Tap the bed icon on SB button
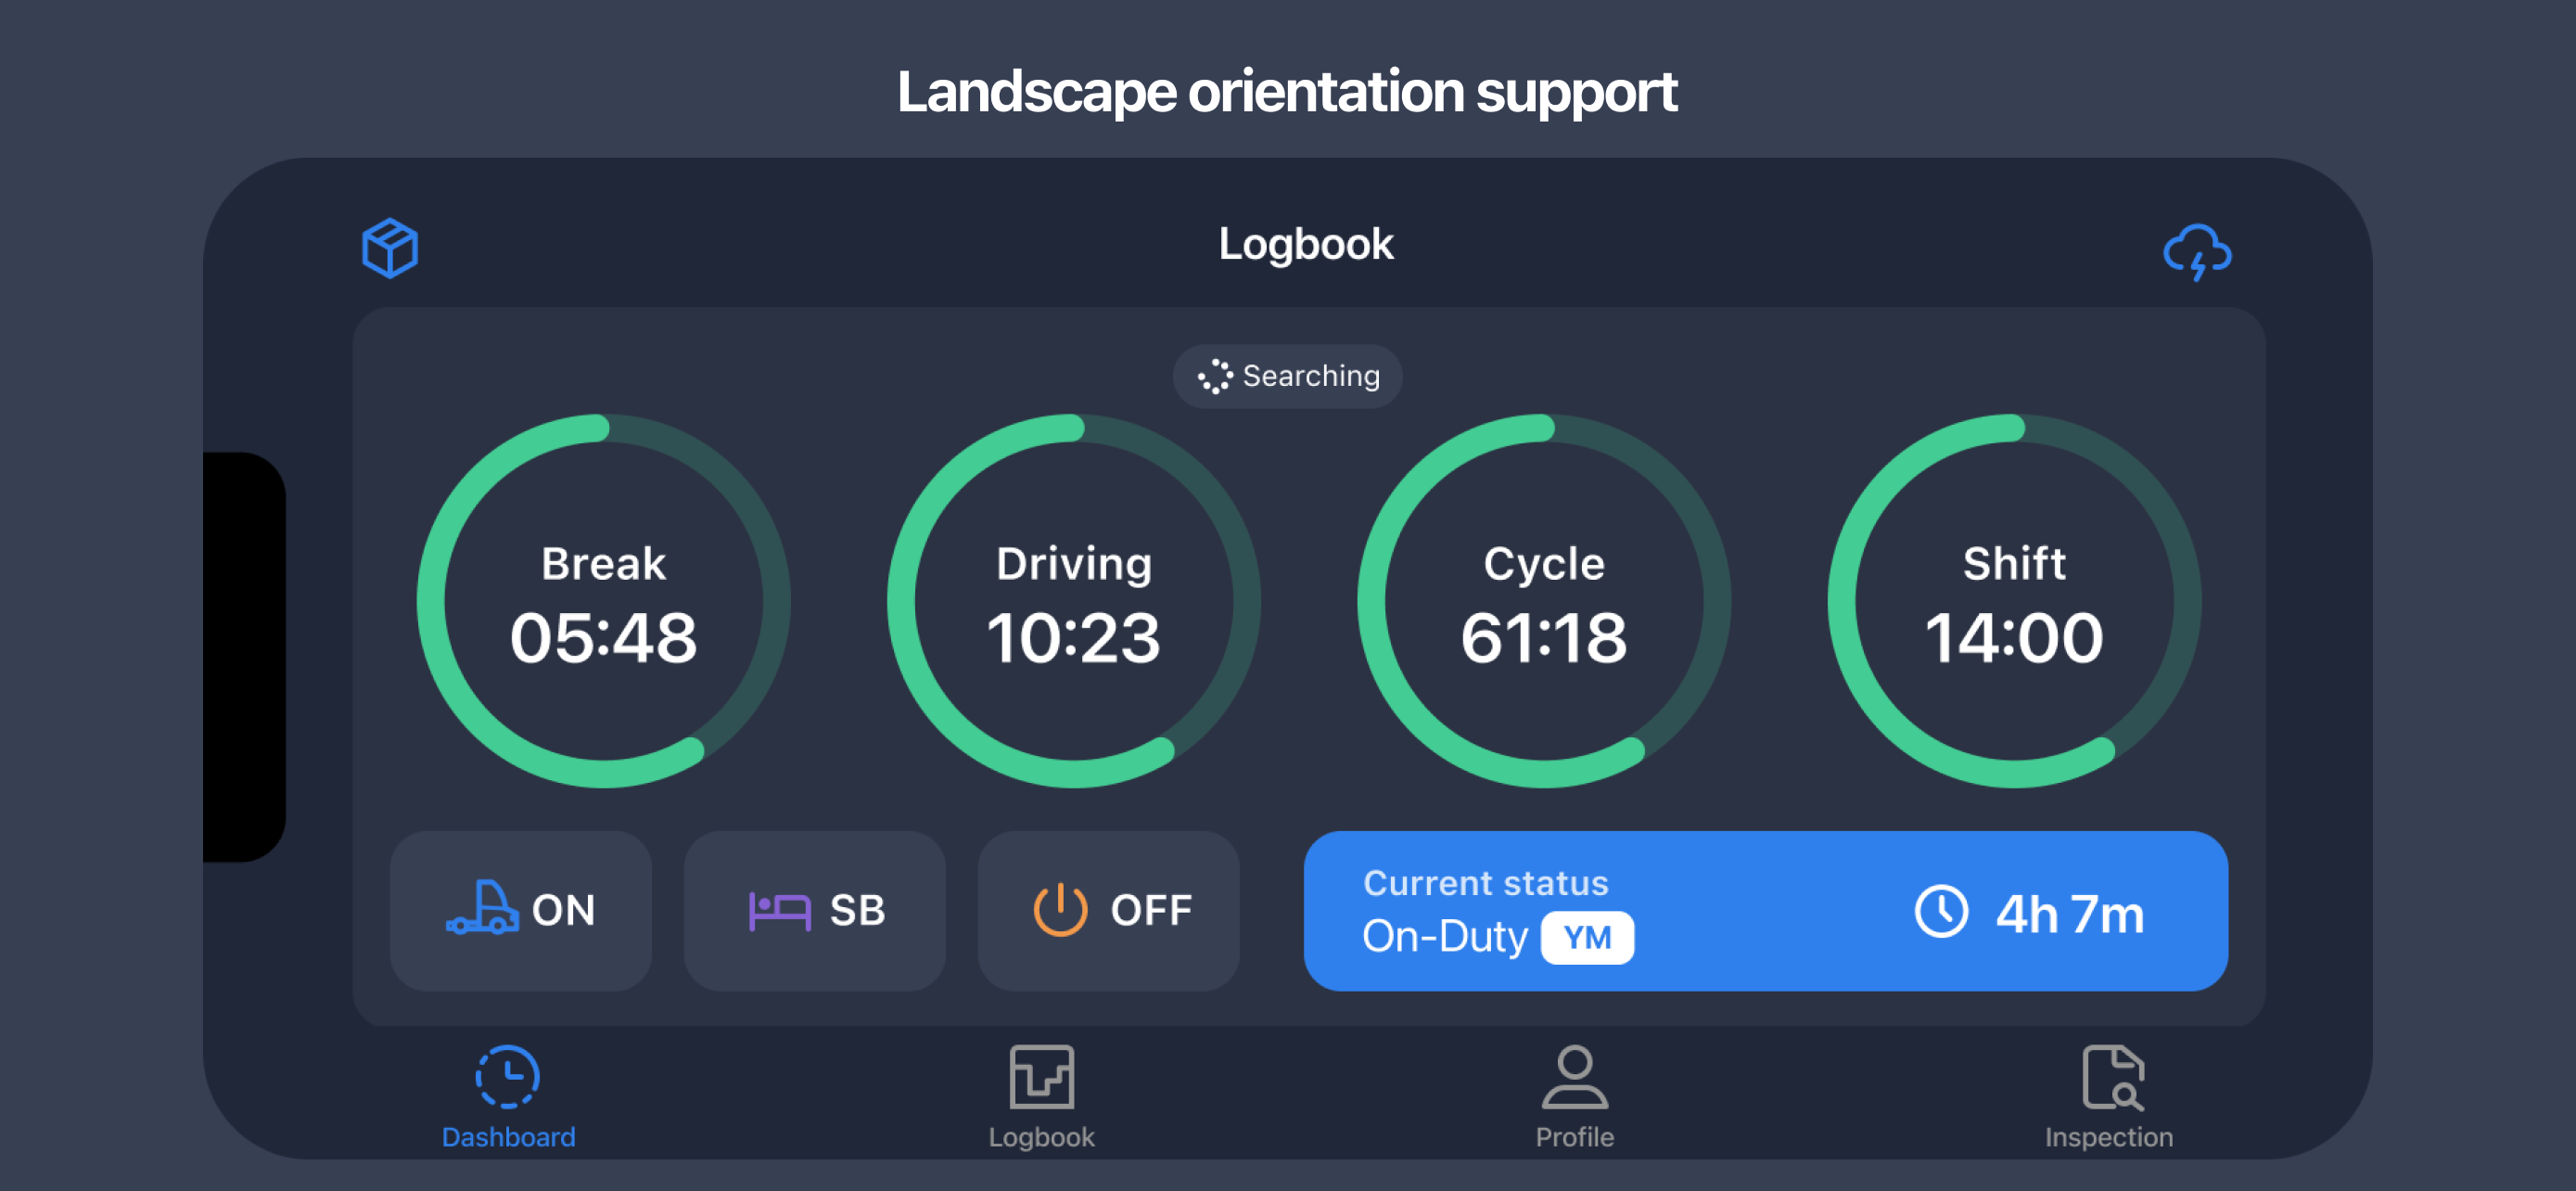 coord(779,911)
